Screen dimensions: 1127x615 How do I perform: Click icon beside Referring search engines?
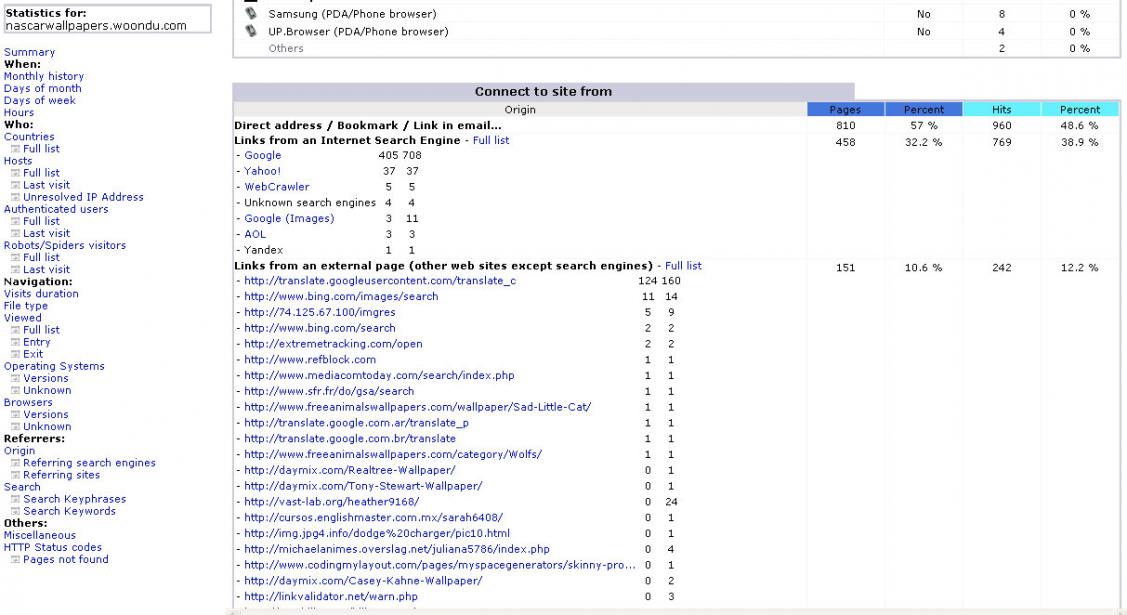[15, 463]
